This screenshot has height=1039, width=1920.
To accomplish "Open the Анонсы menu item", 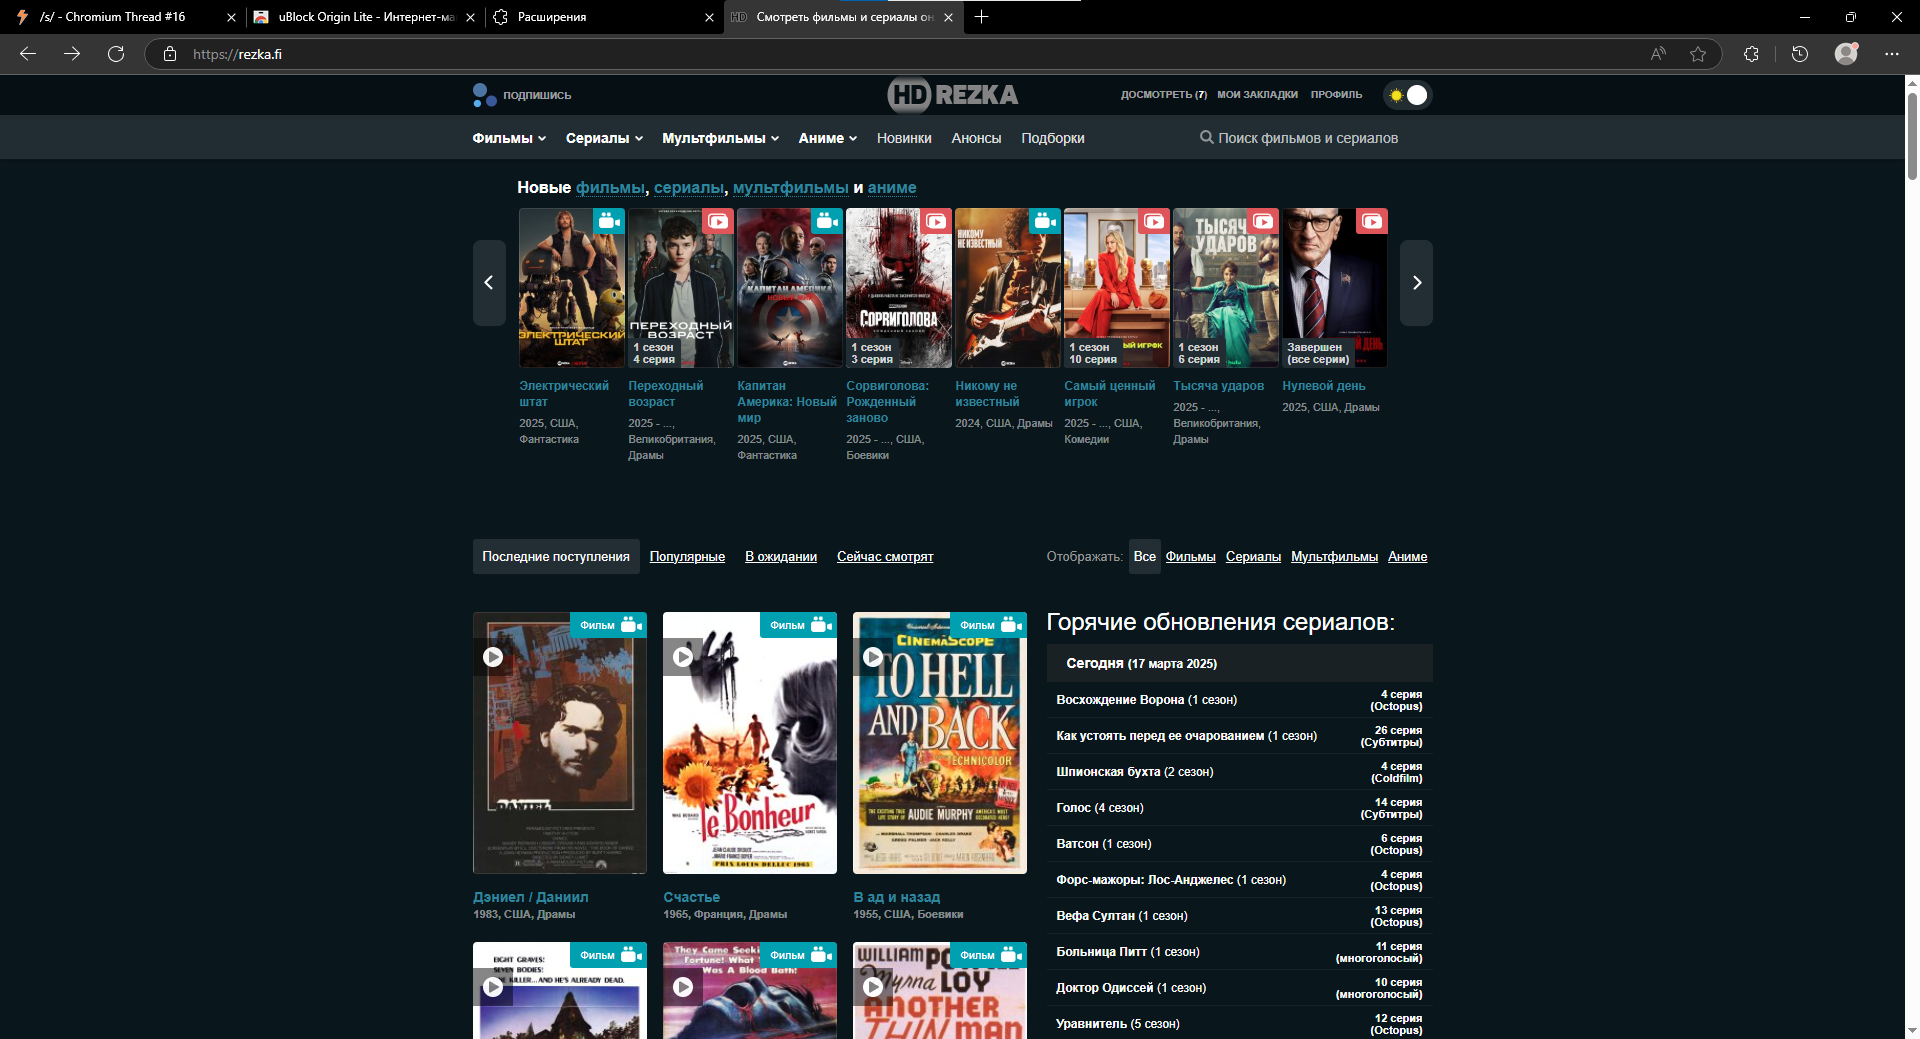I will click(976, 138).
